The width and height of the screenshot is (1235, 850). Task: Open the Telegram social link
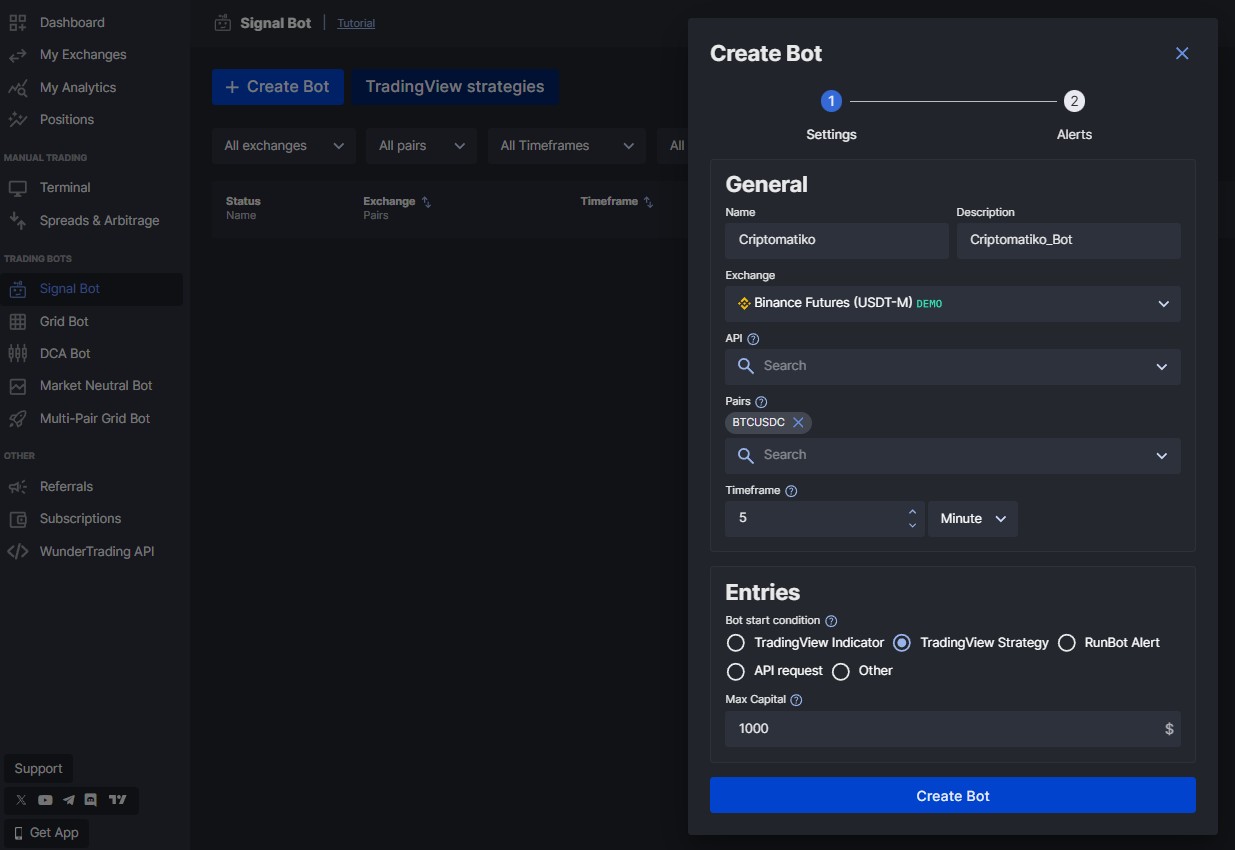tap(69, 800)
